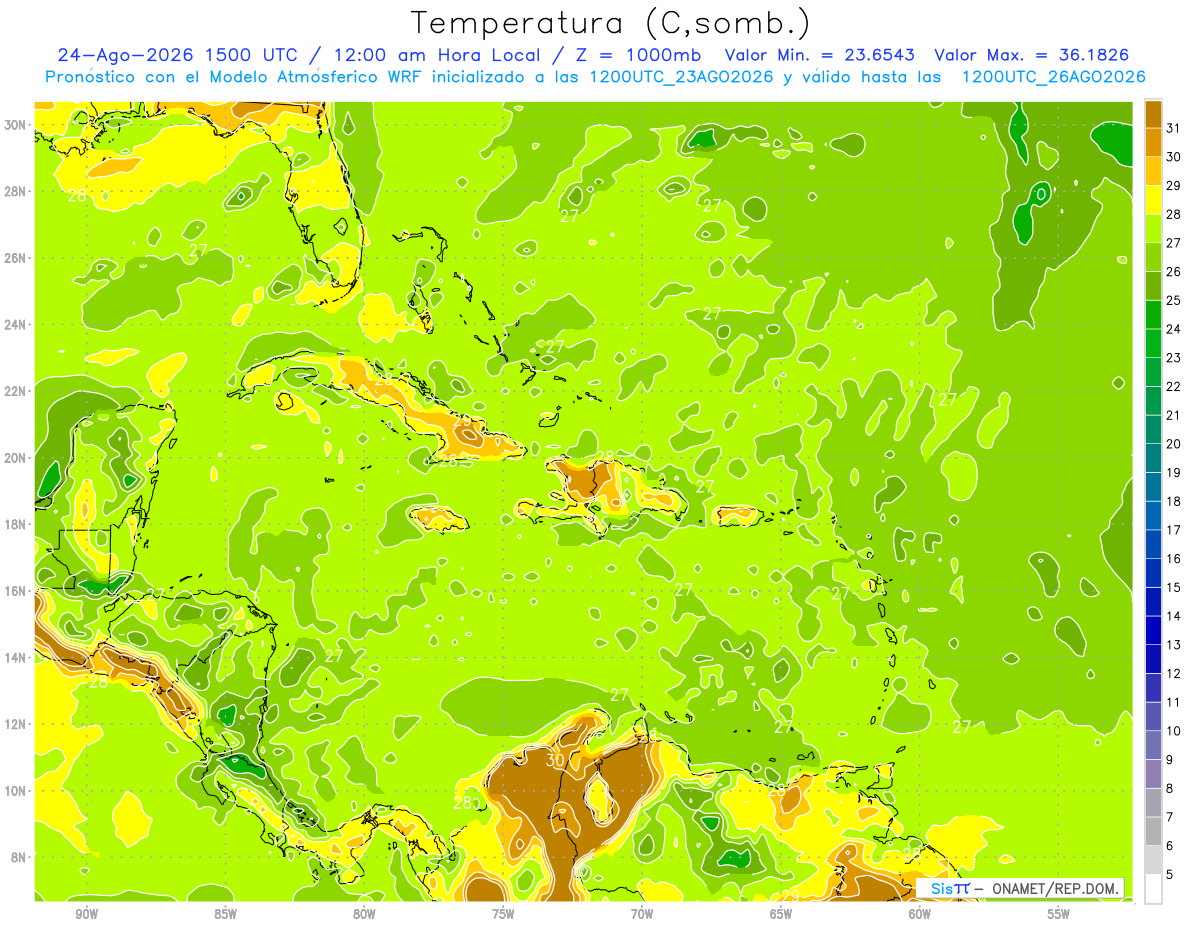
Task: Click the 'SisTT' logo text
Action: point(950,888)
